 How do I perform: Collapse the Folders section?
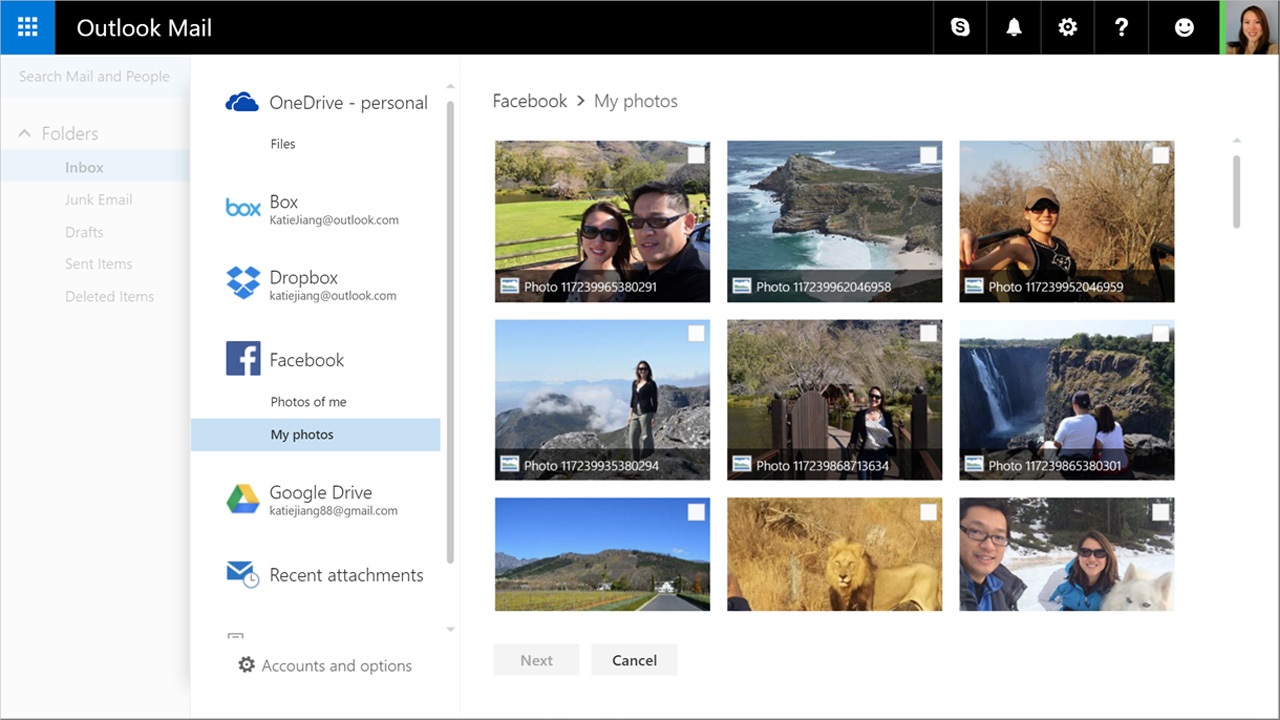coord(24,133)
